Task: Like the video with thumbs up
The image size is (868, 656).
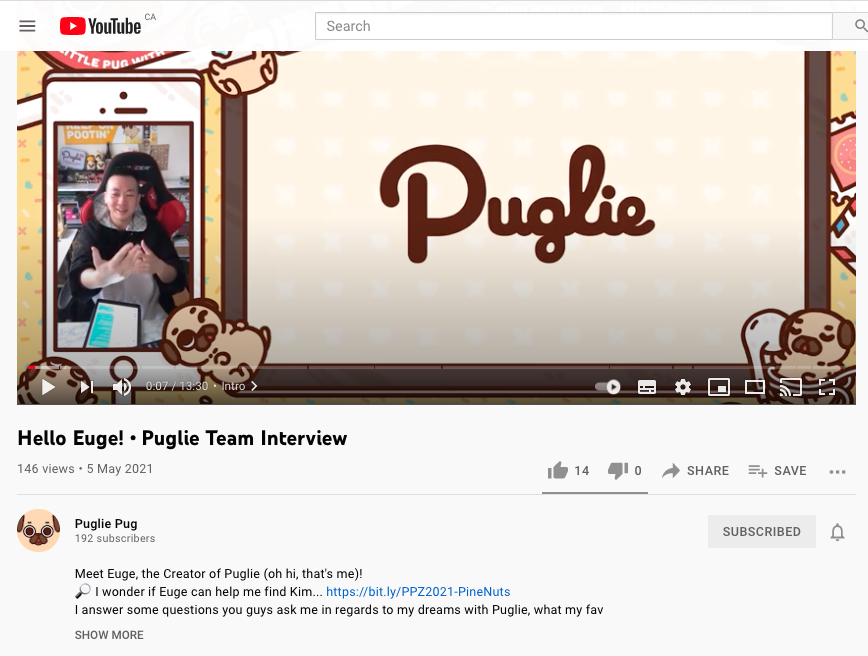Action: (568, 471)
